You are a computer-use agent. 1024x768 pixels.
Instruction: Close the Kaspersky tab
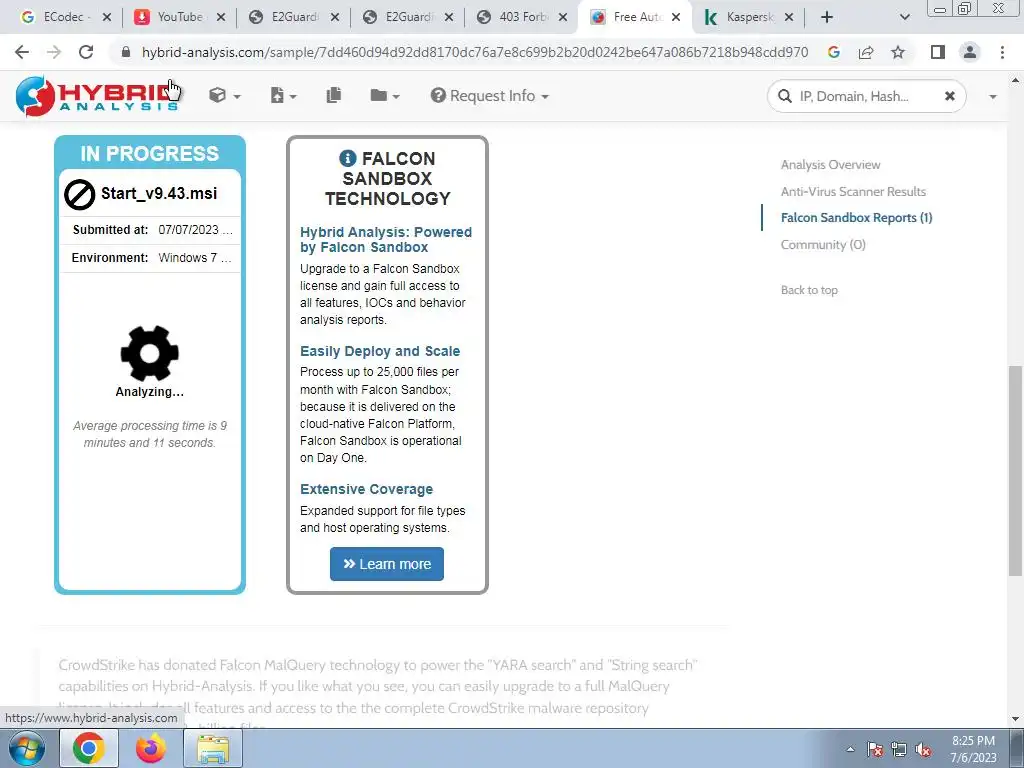click(x=789, y=18)
